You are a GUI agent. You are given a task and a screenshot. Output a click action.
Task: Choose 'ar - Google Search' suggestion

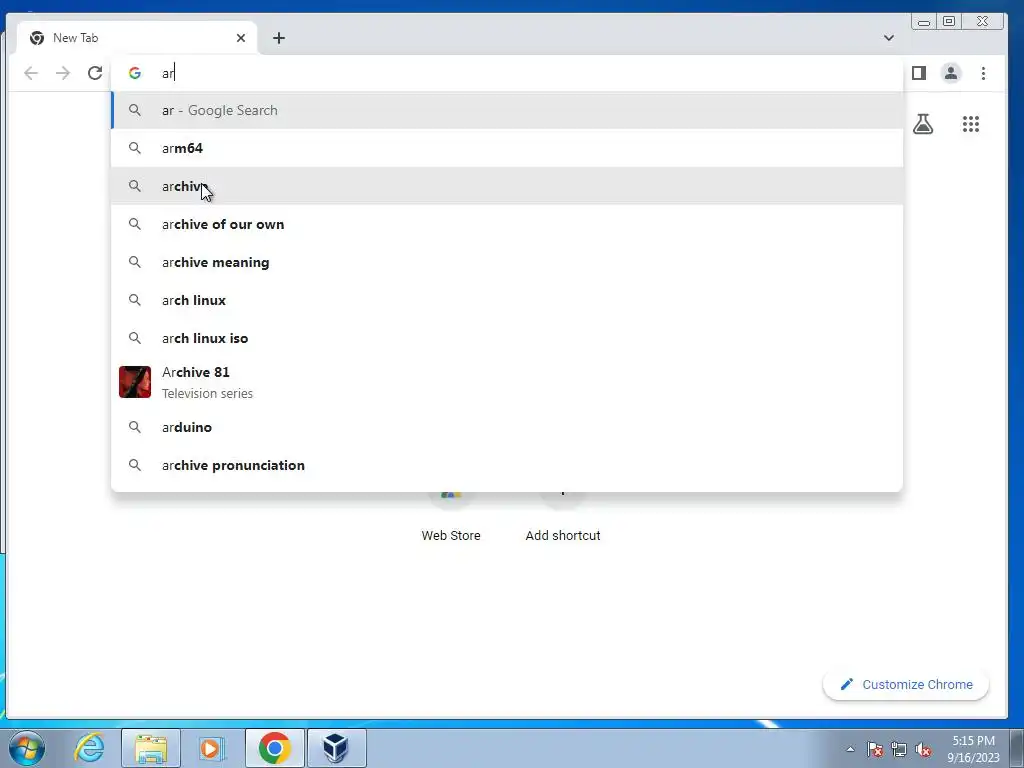click(x=507, y=110)
